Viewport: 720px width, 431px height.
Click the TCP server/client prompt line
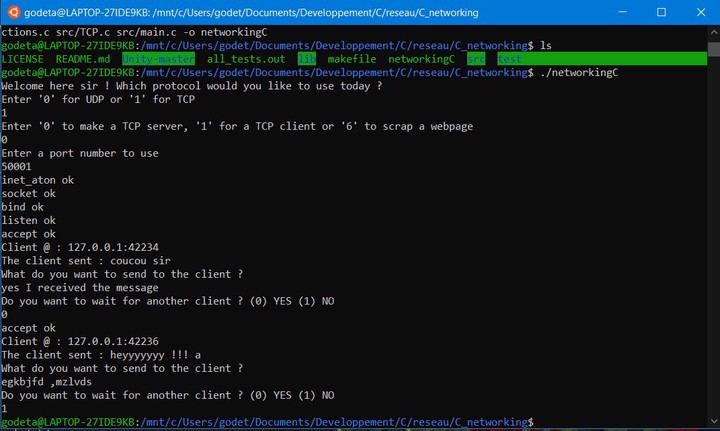[x=237, y=126]
